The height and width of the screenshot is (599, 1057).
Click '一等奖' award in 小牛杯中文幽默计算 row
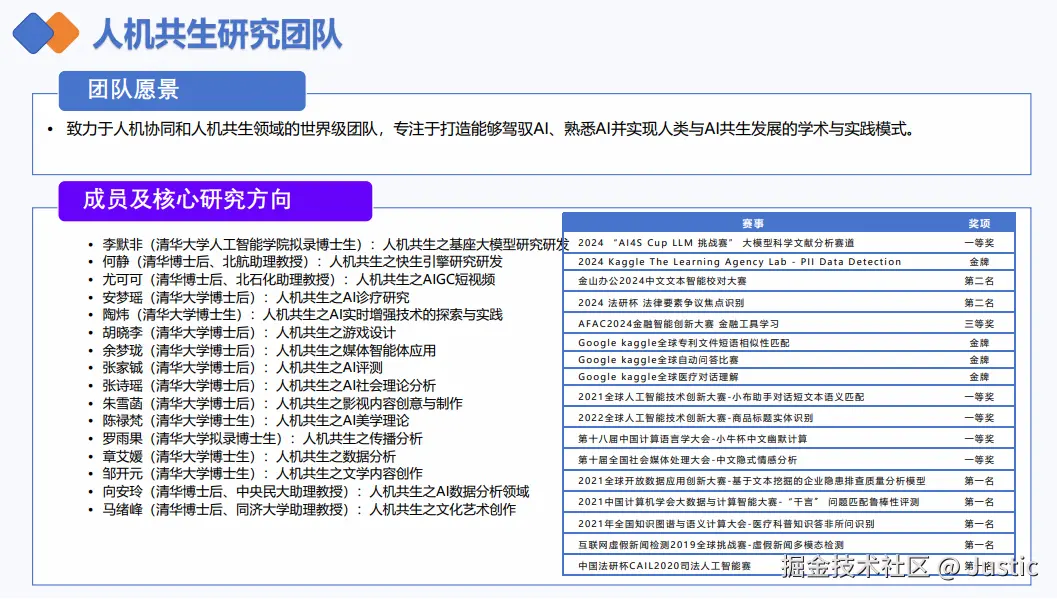click(x=979, y=439)
